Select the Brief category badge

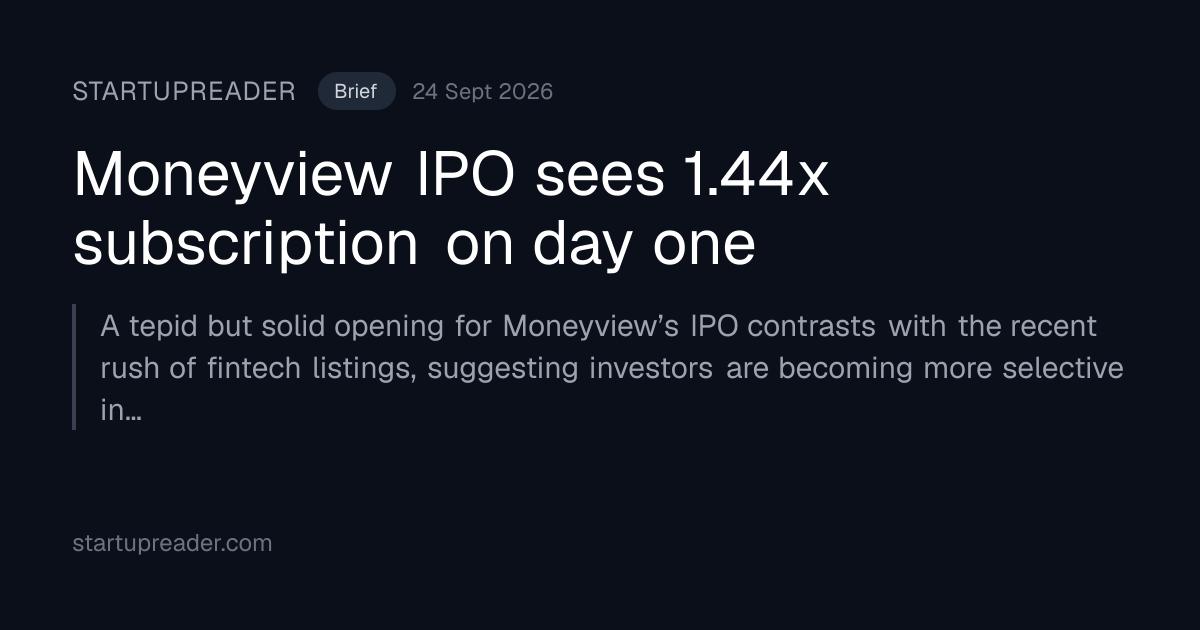coord(356,91)
